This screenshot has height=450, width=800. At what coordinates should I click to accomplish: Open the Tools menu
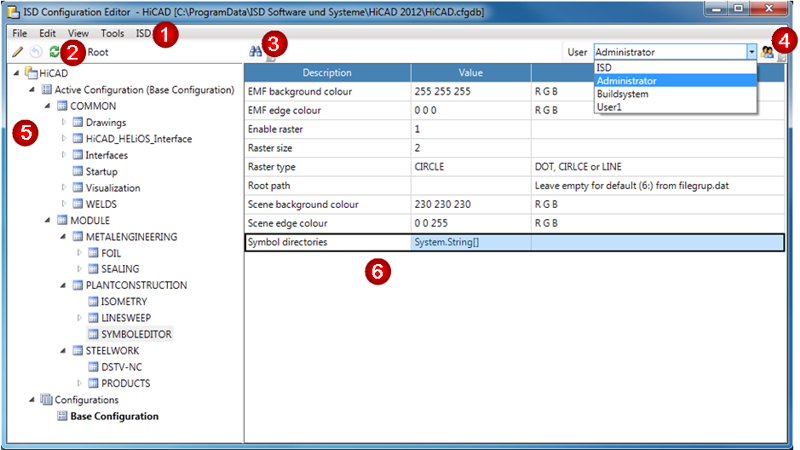112,33
